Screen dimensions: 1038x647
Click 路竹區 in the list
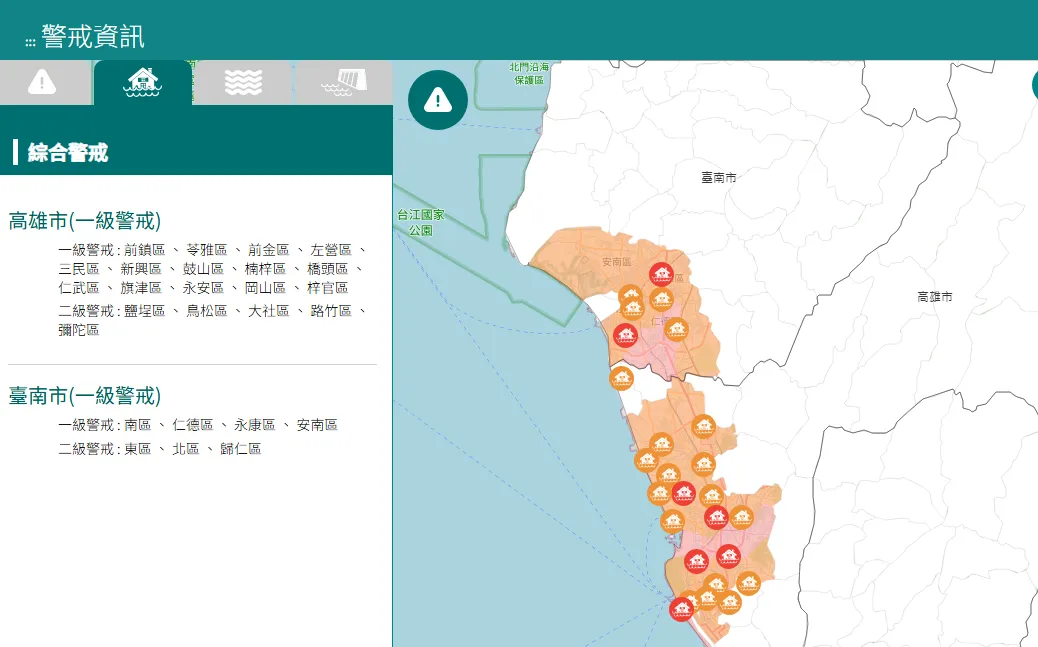[x=331, y=311]
